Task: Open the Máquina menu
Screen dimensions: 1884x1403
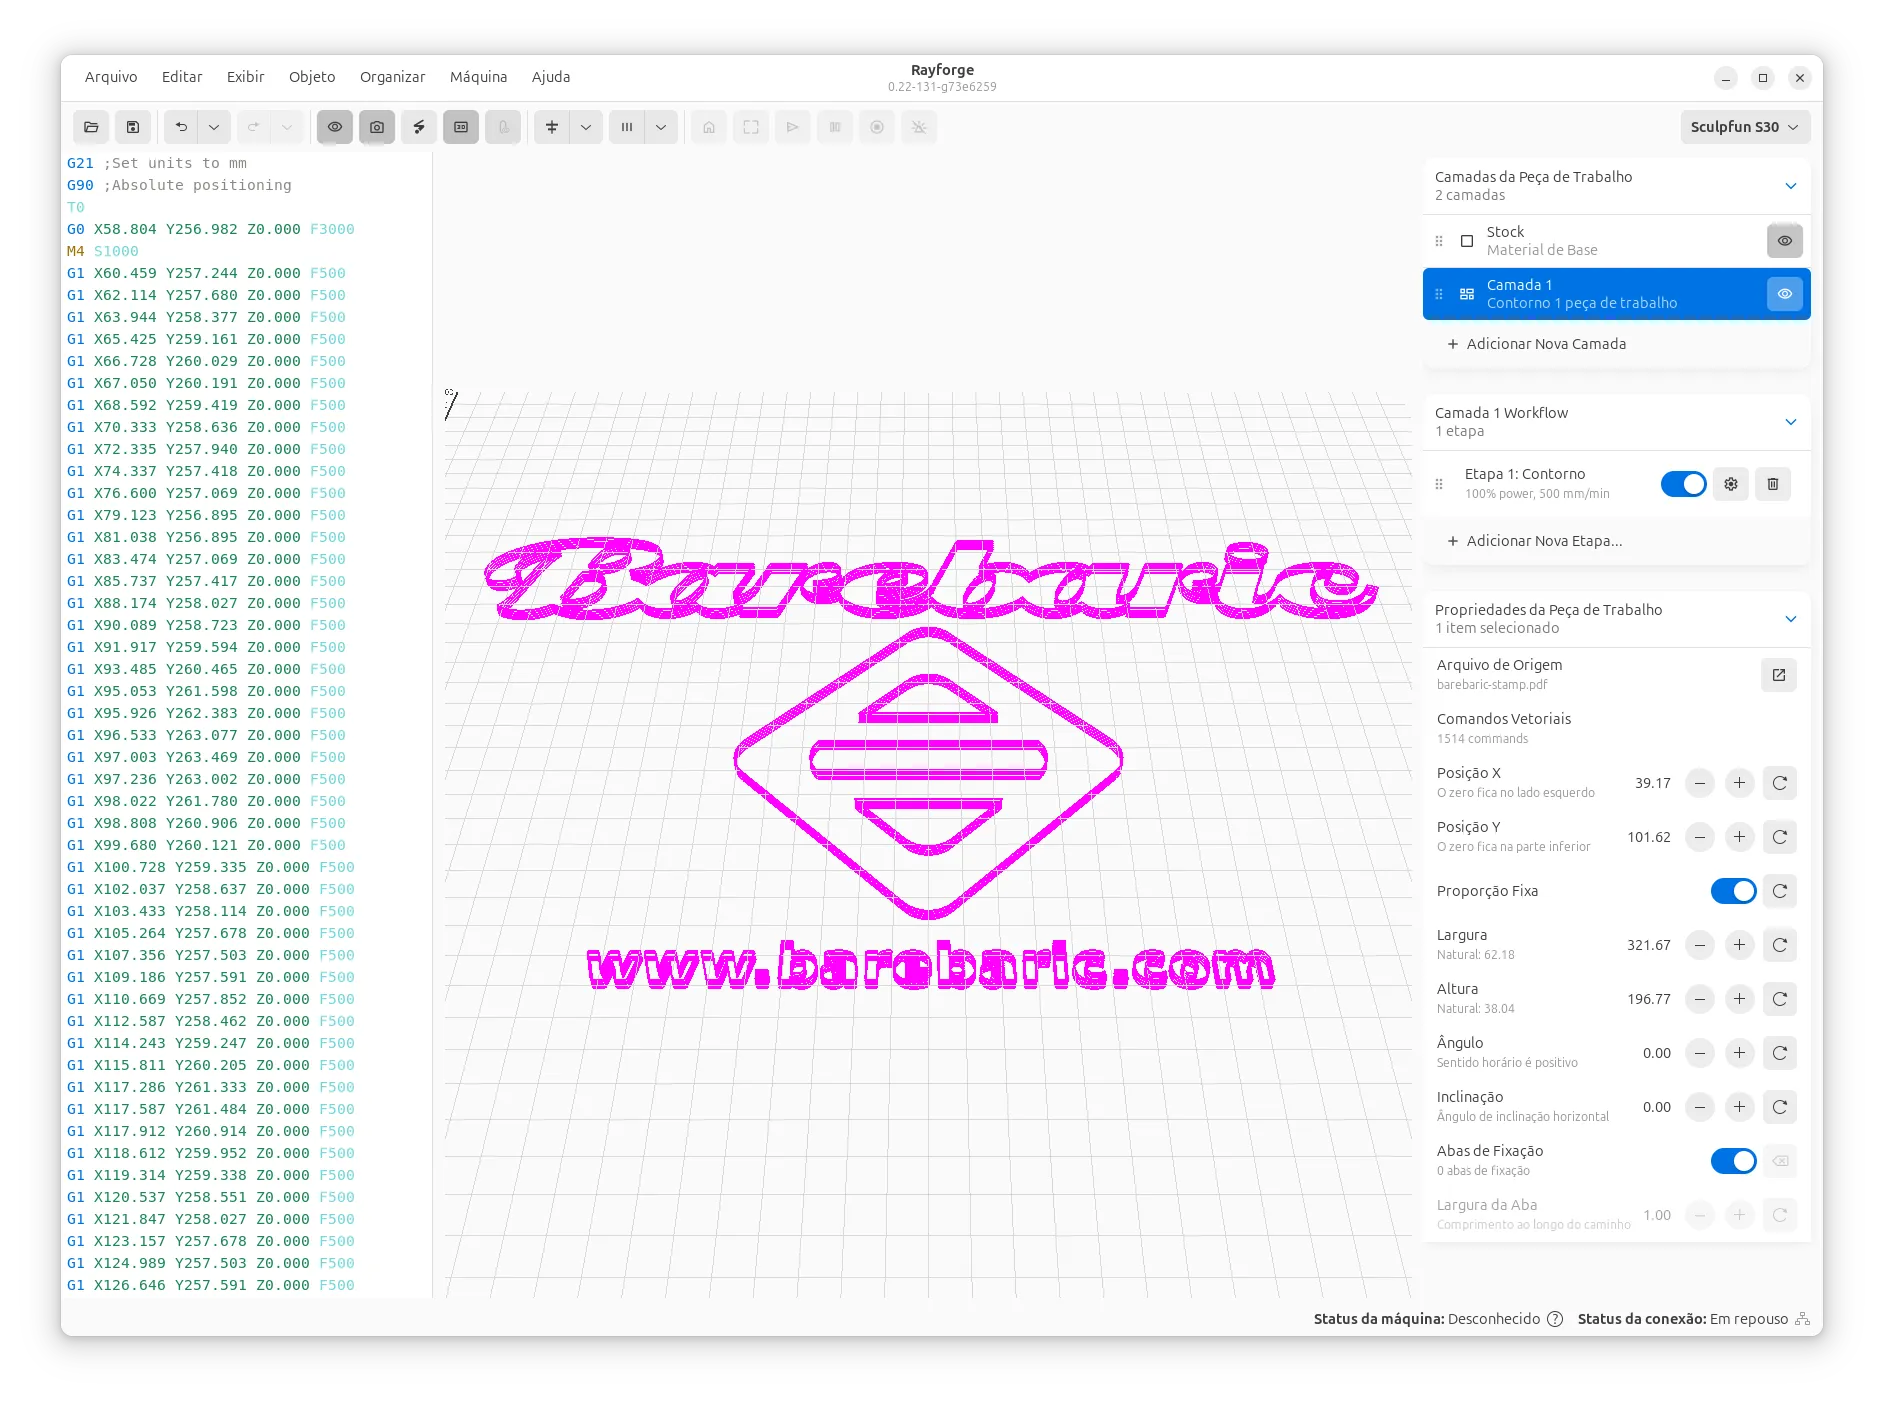Action: (479, 76)
